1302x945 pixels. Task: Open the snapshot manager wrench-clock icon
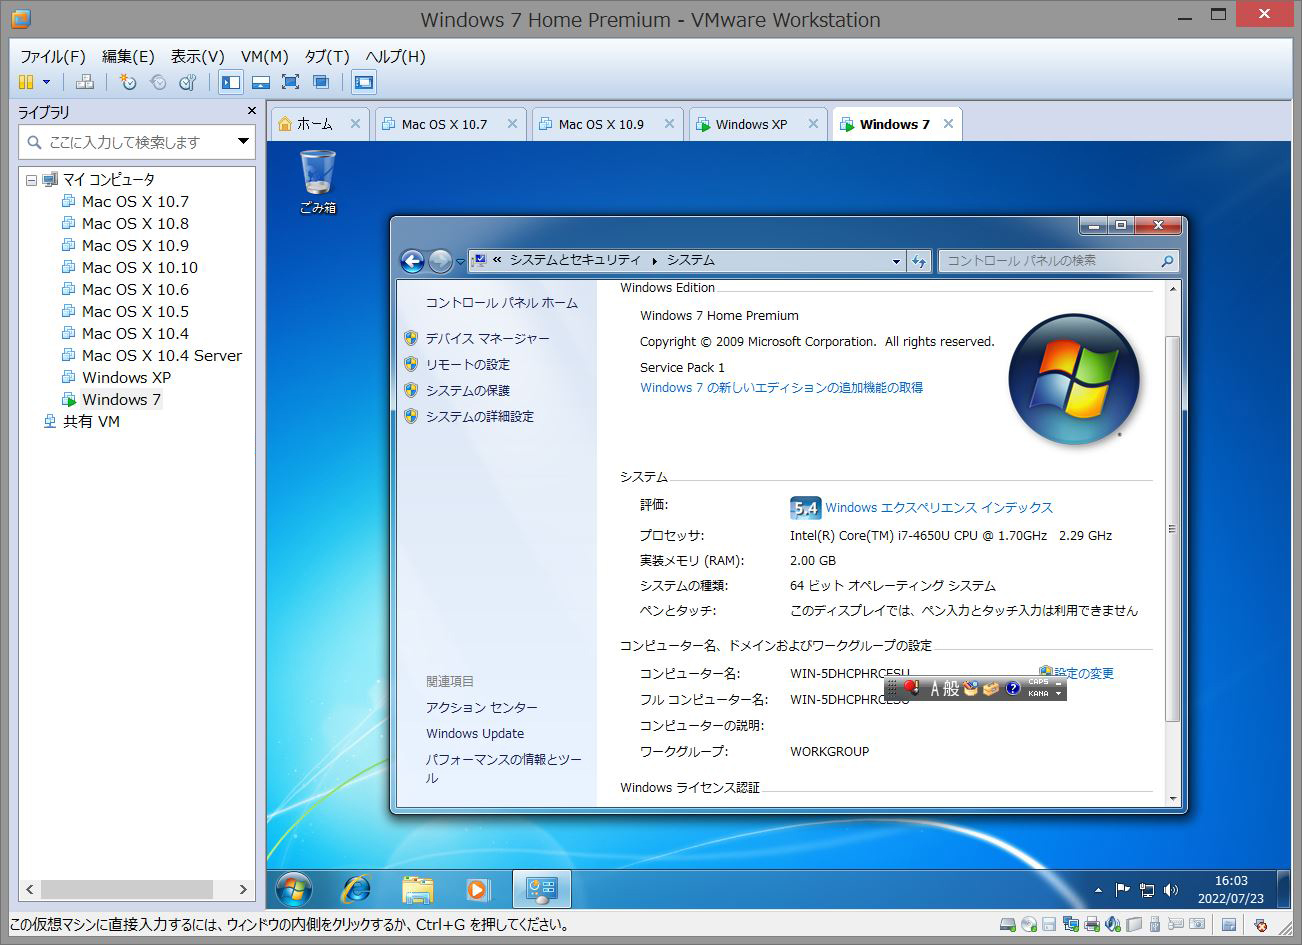tap(188, 82)
